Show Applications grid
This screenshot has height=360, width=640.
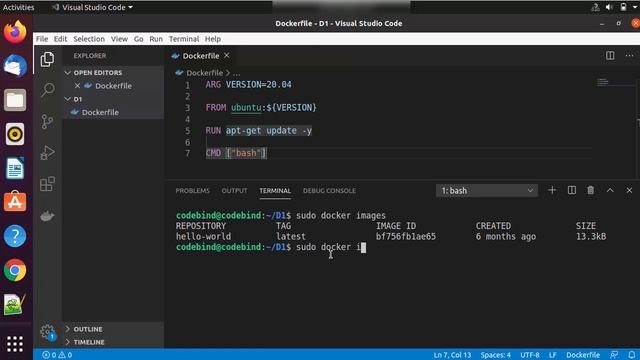(15, 344)
